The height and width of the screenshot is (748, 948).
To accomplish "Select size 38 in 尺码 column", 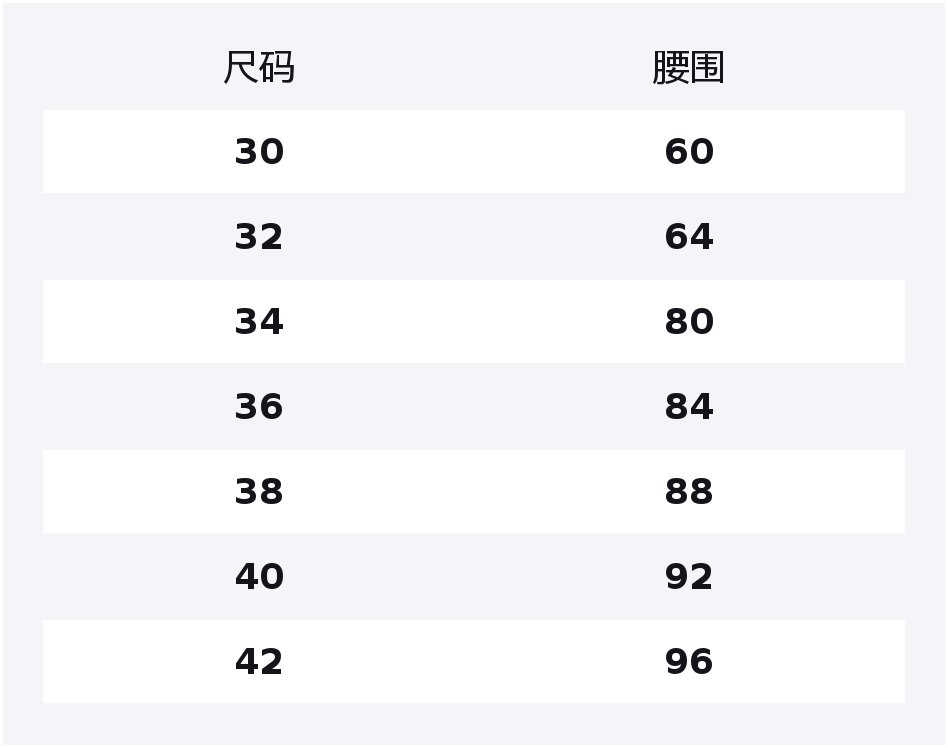I will pyautogui.click(x=259, y=492).
